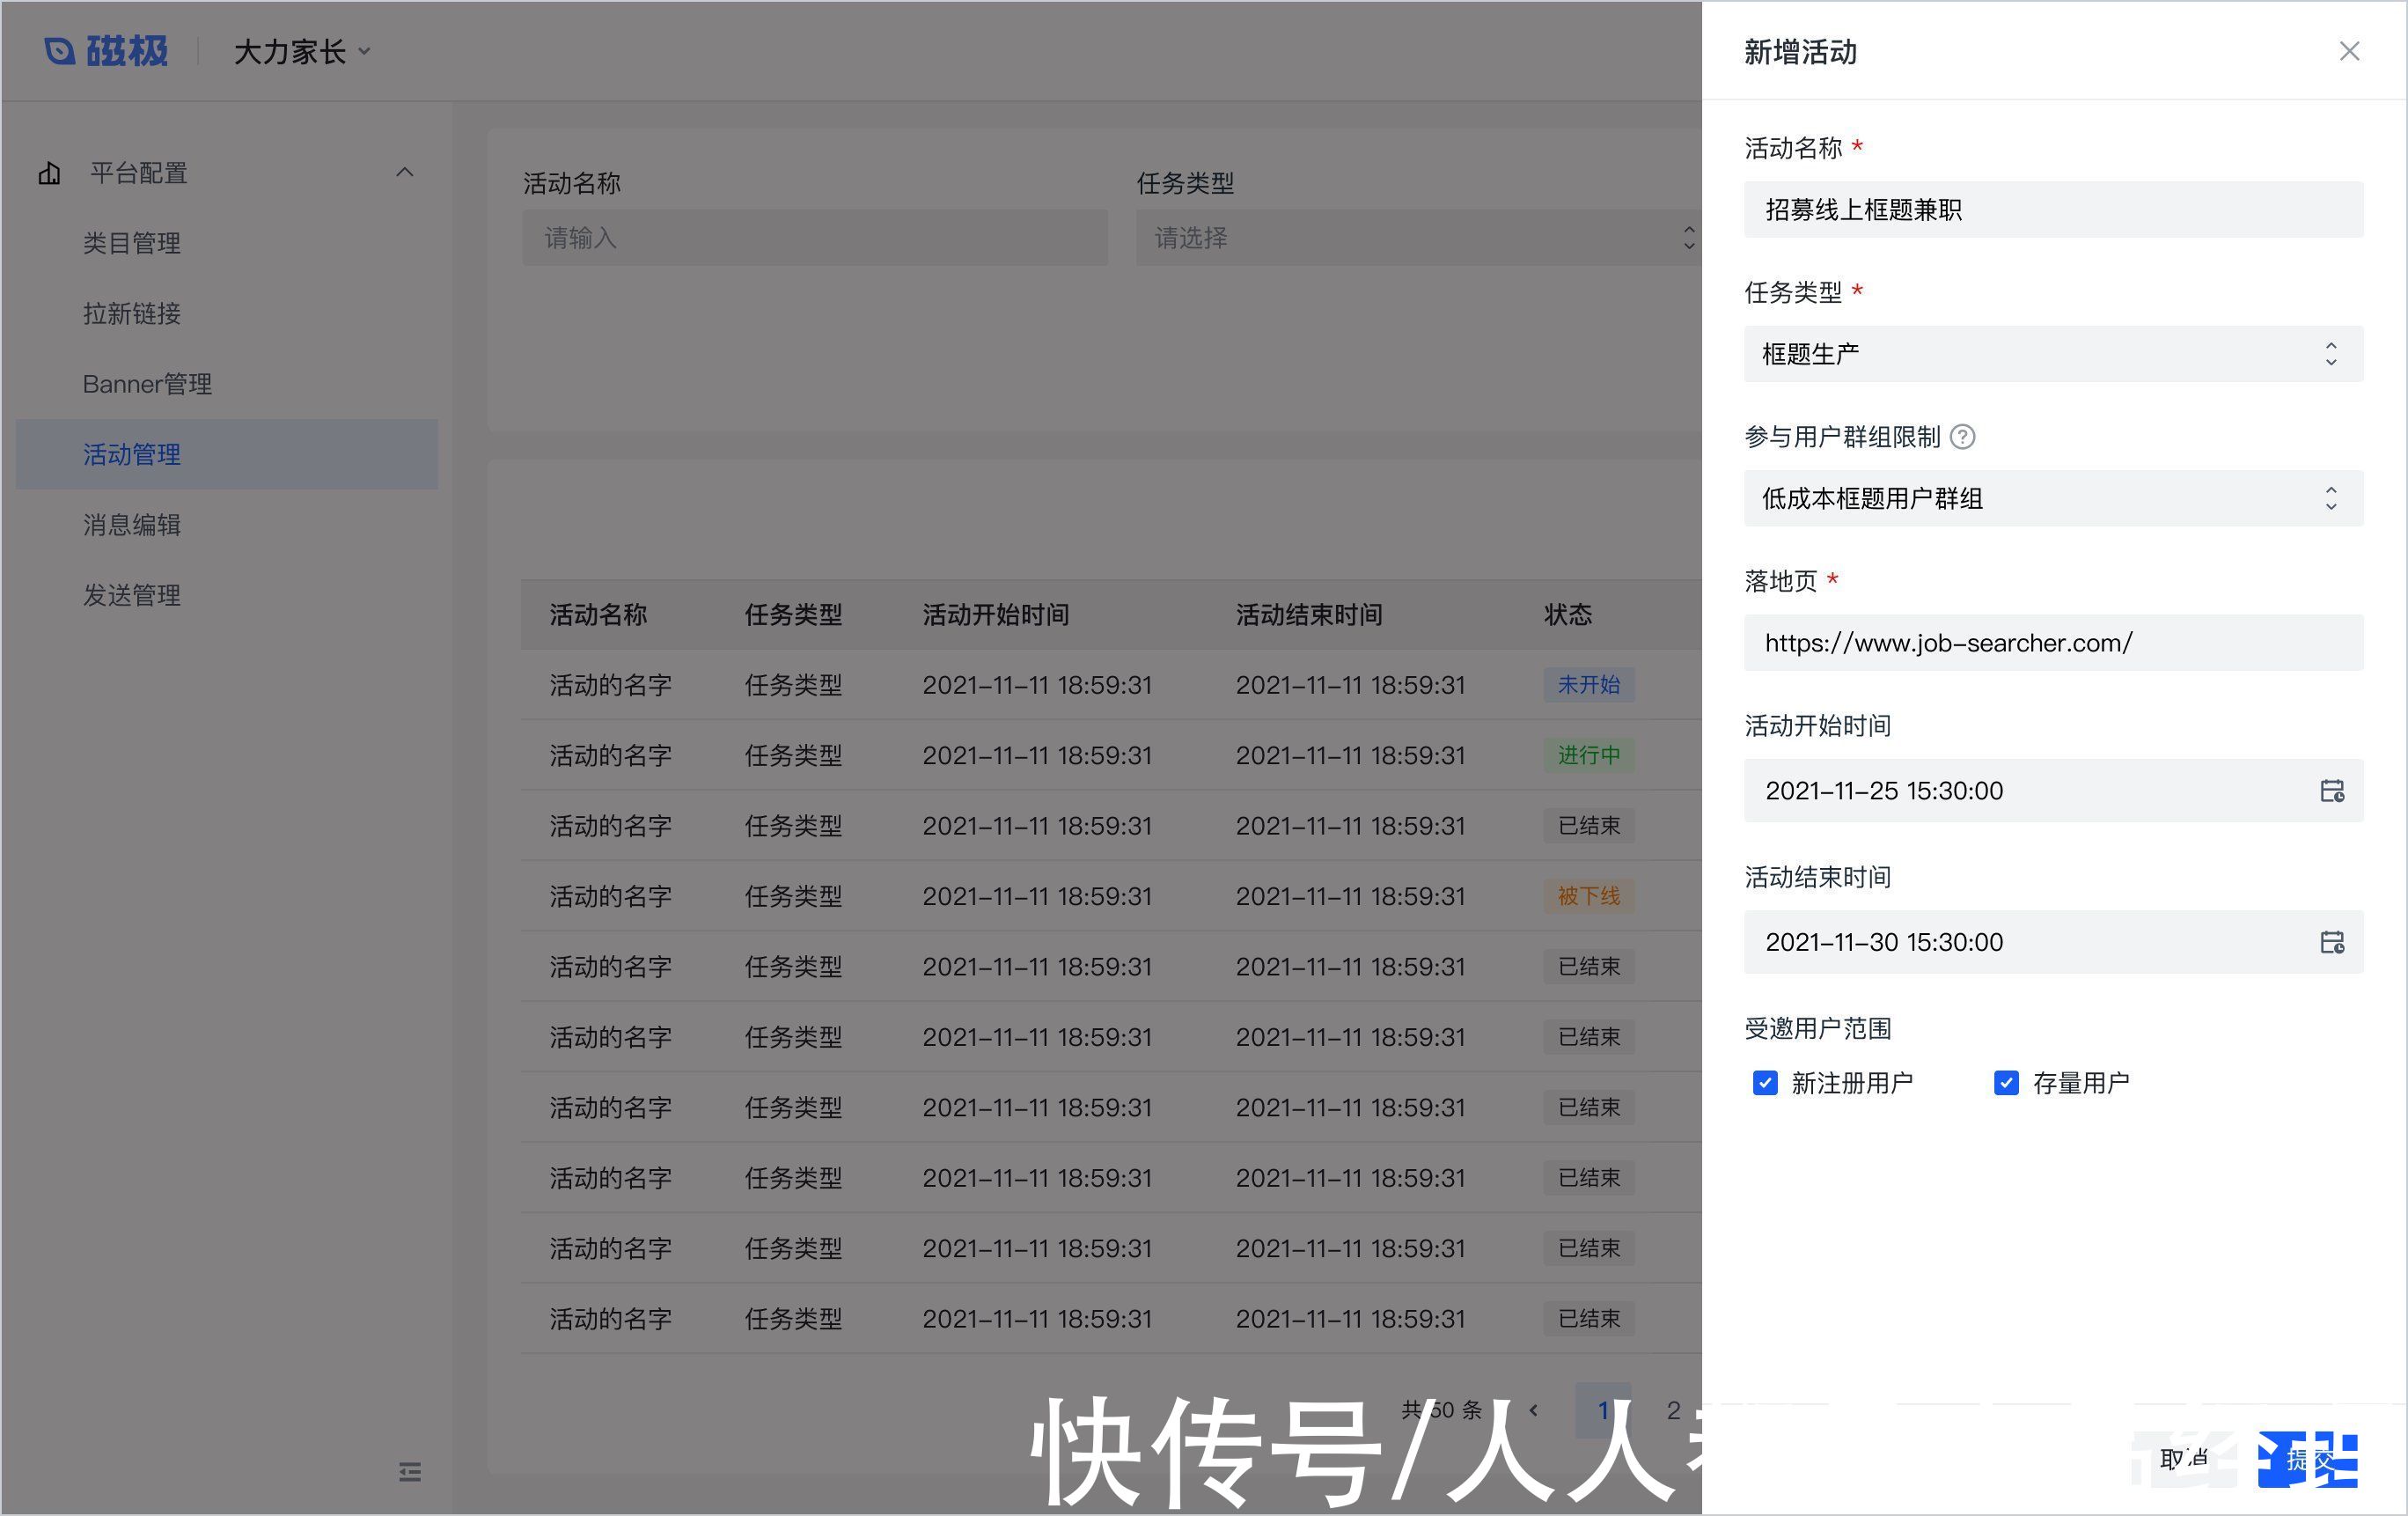Edit the 活动名称 field 招募线上框题兼职

coord(2053,210)
